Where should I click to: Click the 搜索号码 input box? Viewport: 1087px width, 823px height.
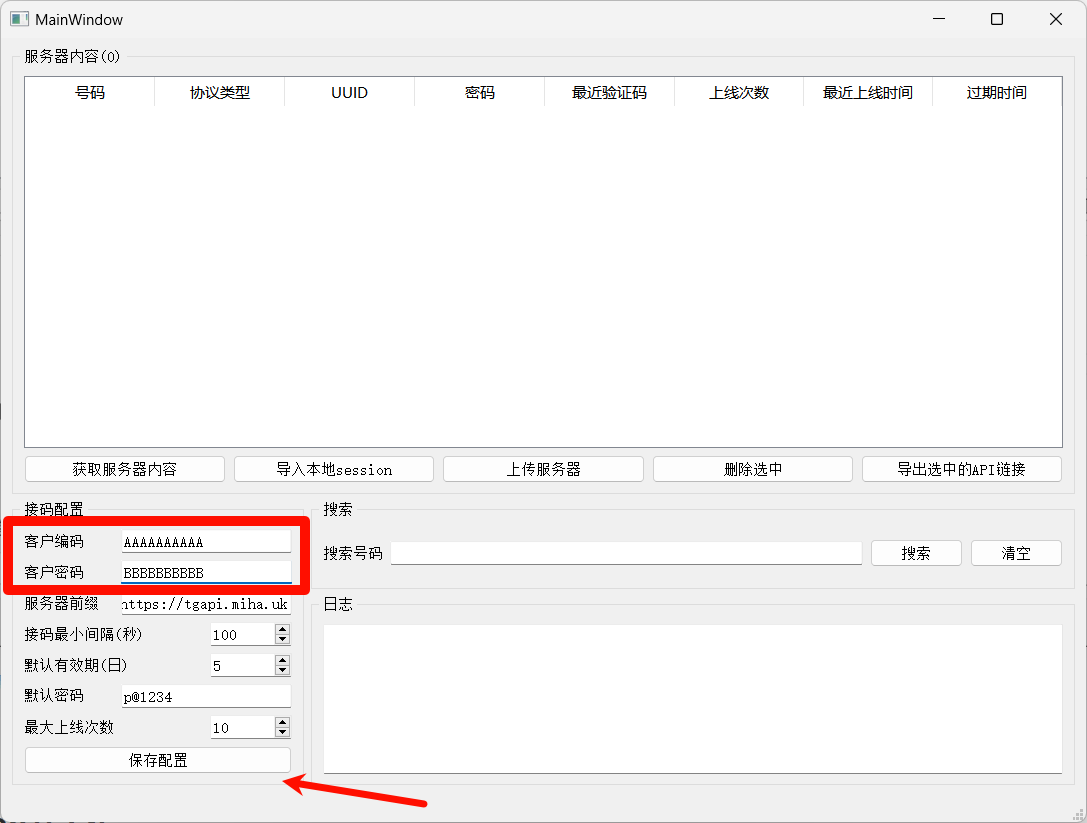[x=626, y=553]
